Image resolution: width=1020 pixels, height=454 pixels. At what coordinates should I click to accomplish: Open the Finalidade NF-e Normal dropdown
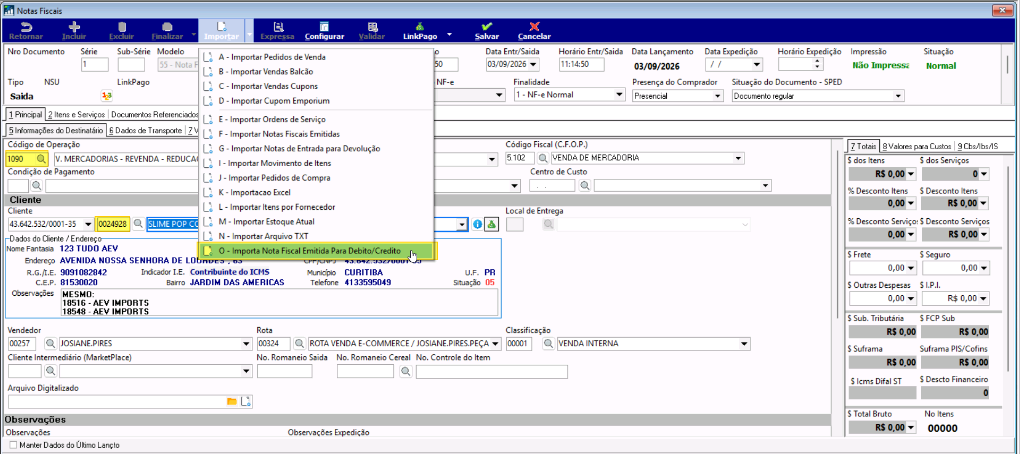tap(619, 96)
